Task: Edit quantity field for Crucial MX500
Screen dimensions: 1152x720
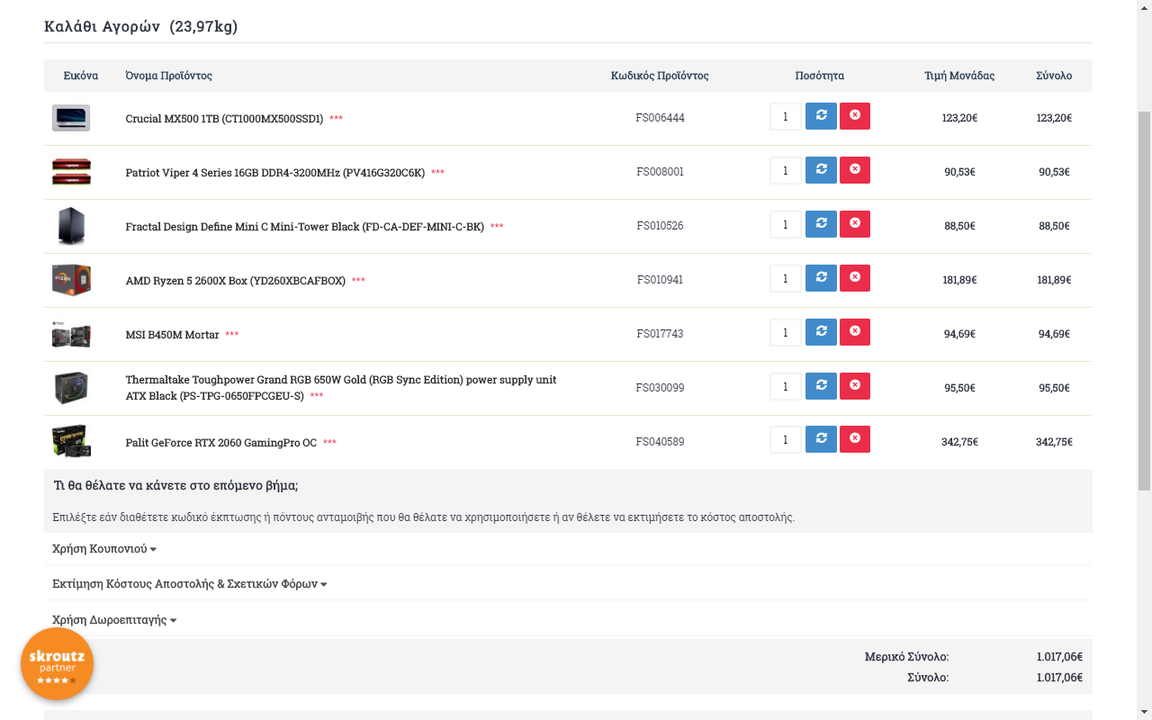Action: pyautogui.click(x=785, y=116)
